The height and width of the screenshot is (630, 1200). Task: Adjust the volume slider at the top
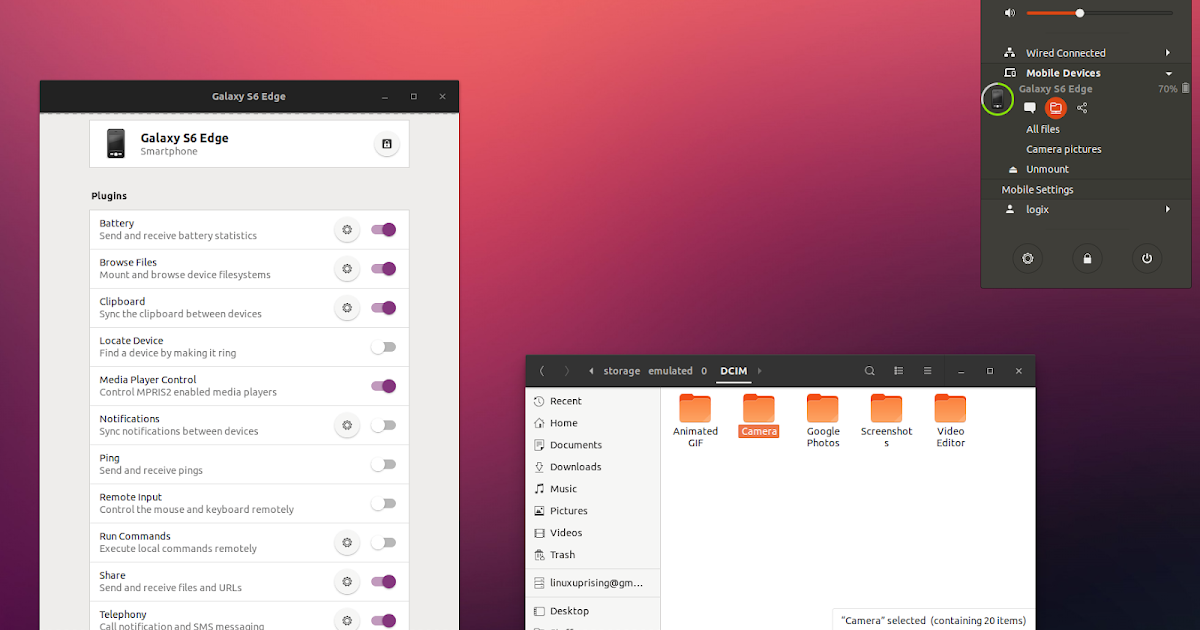tap(1078, 13)
